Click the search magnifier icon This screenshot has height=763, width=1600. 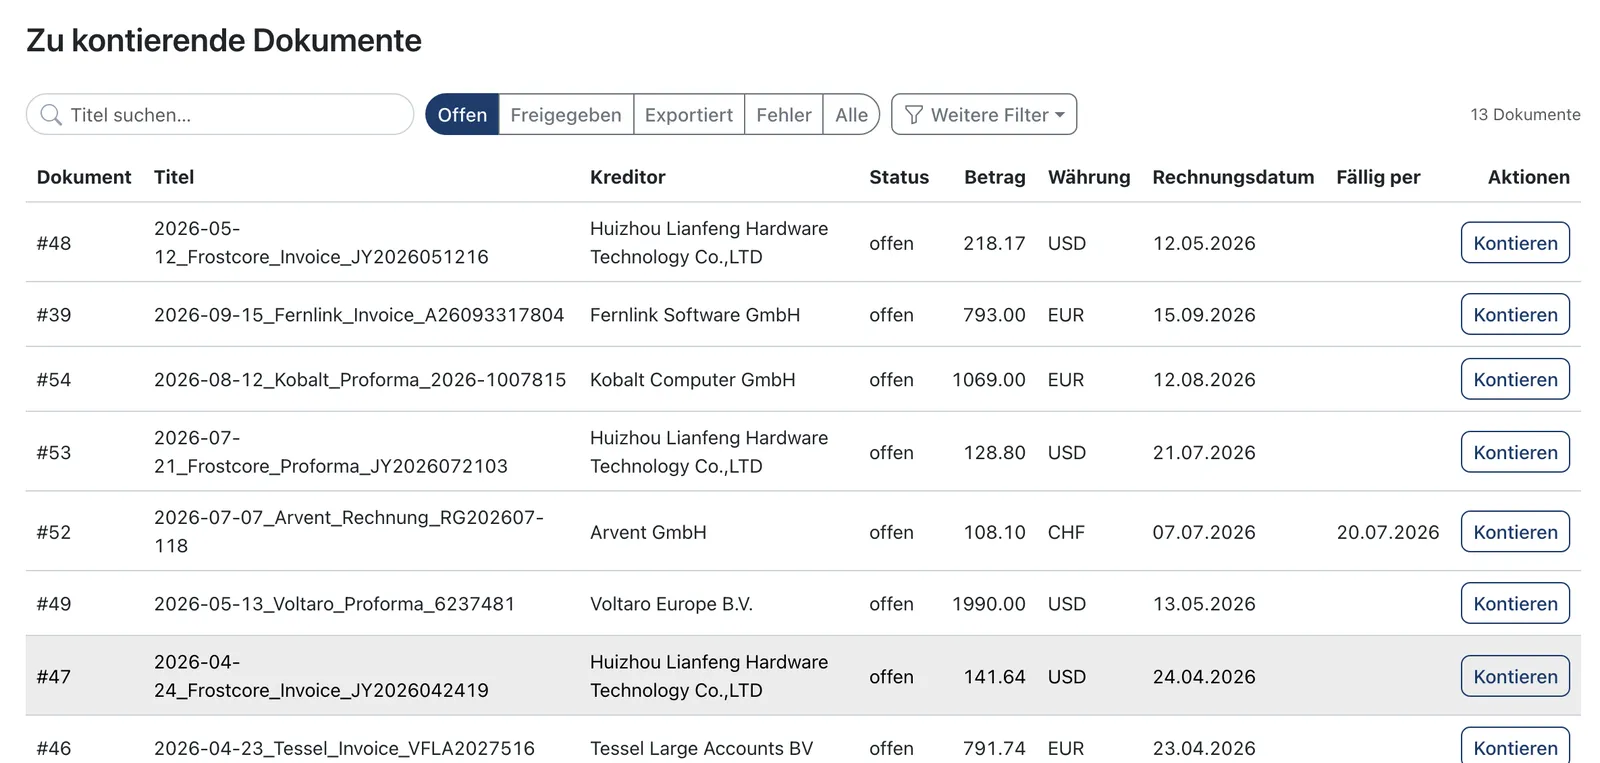point(51,115)
